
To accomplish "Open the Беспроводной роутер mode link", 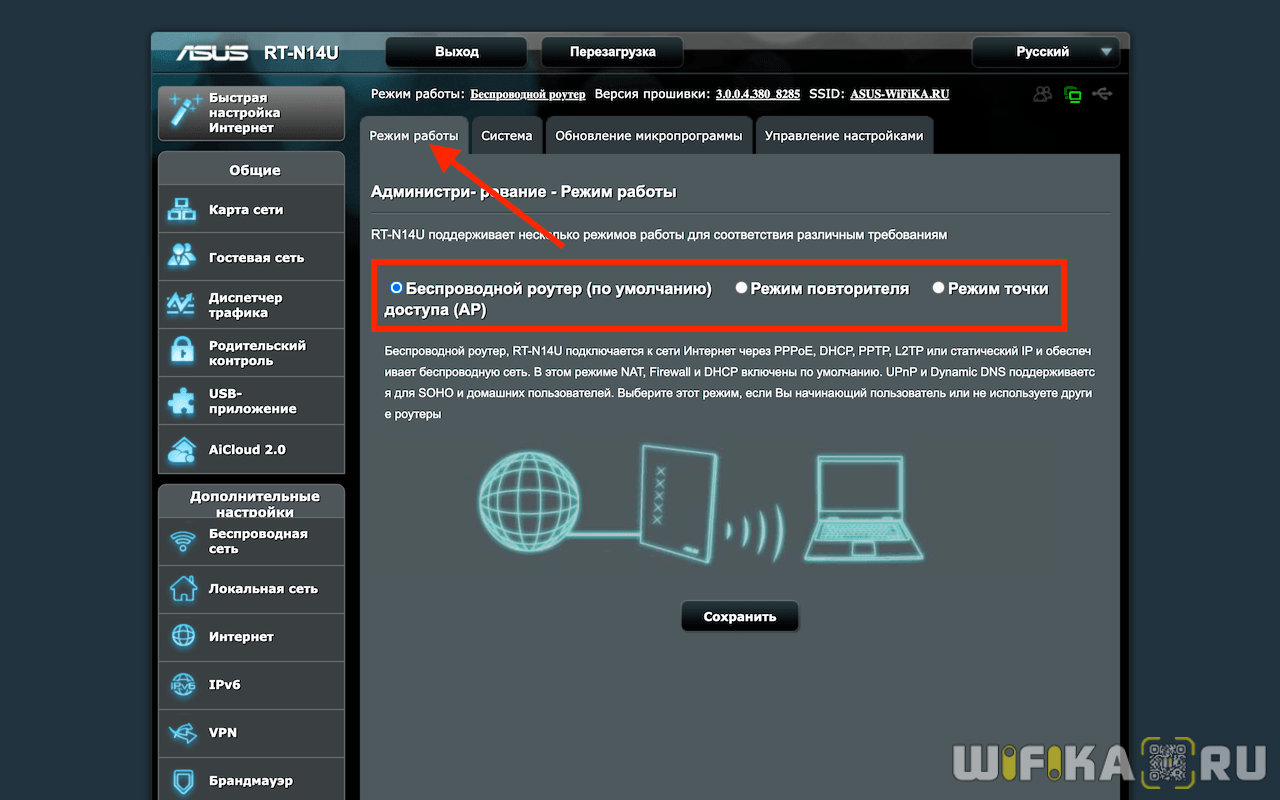I will click(528, 94).
